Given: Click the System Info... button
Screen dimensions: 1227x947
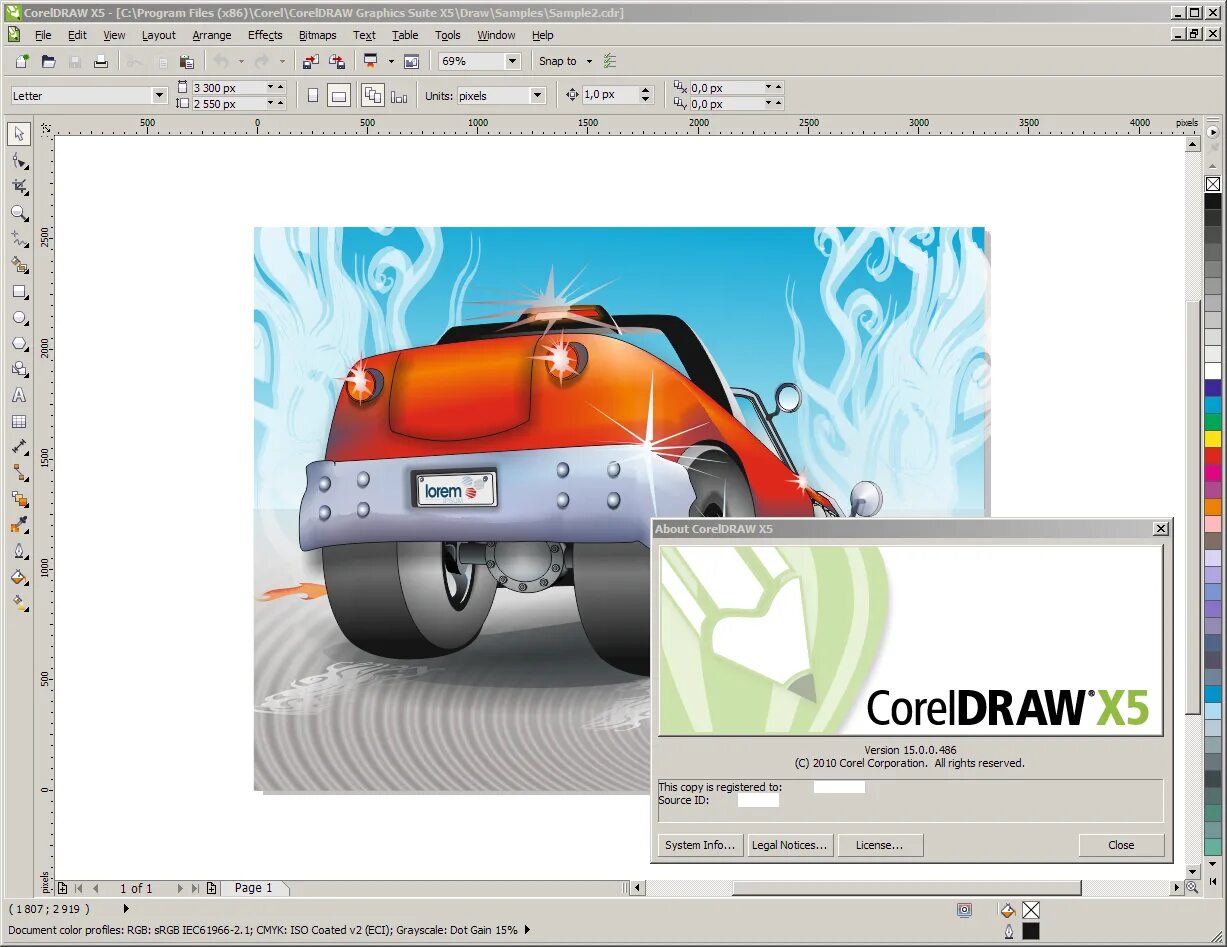Looking at the screenshot, I should coord(700,845).
